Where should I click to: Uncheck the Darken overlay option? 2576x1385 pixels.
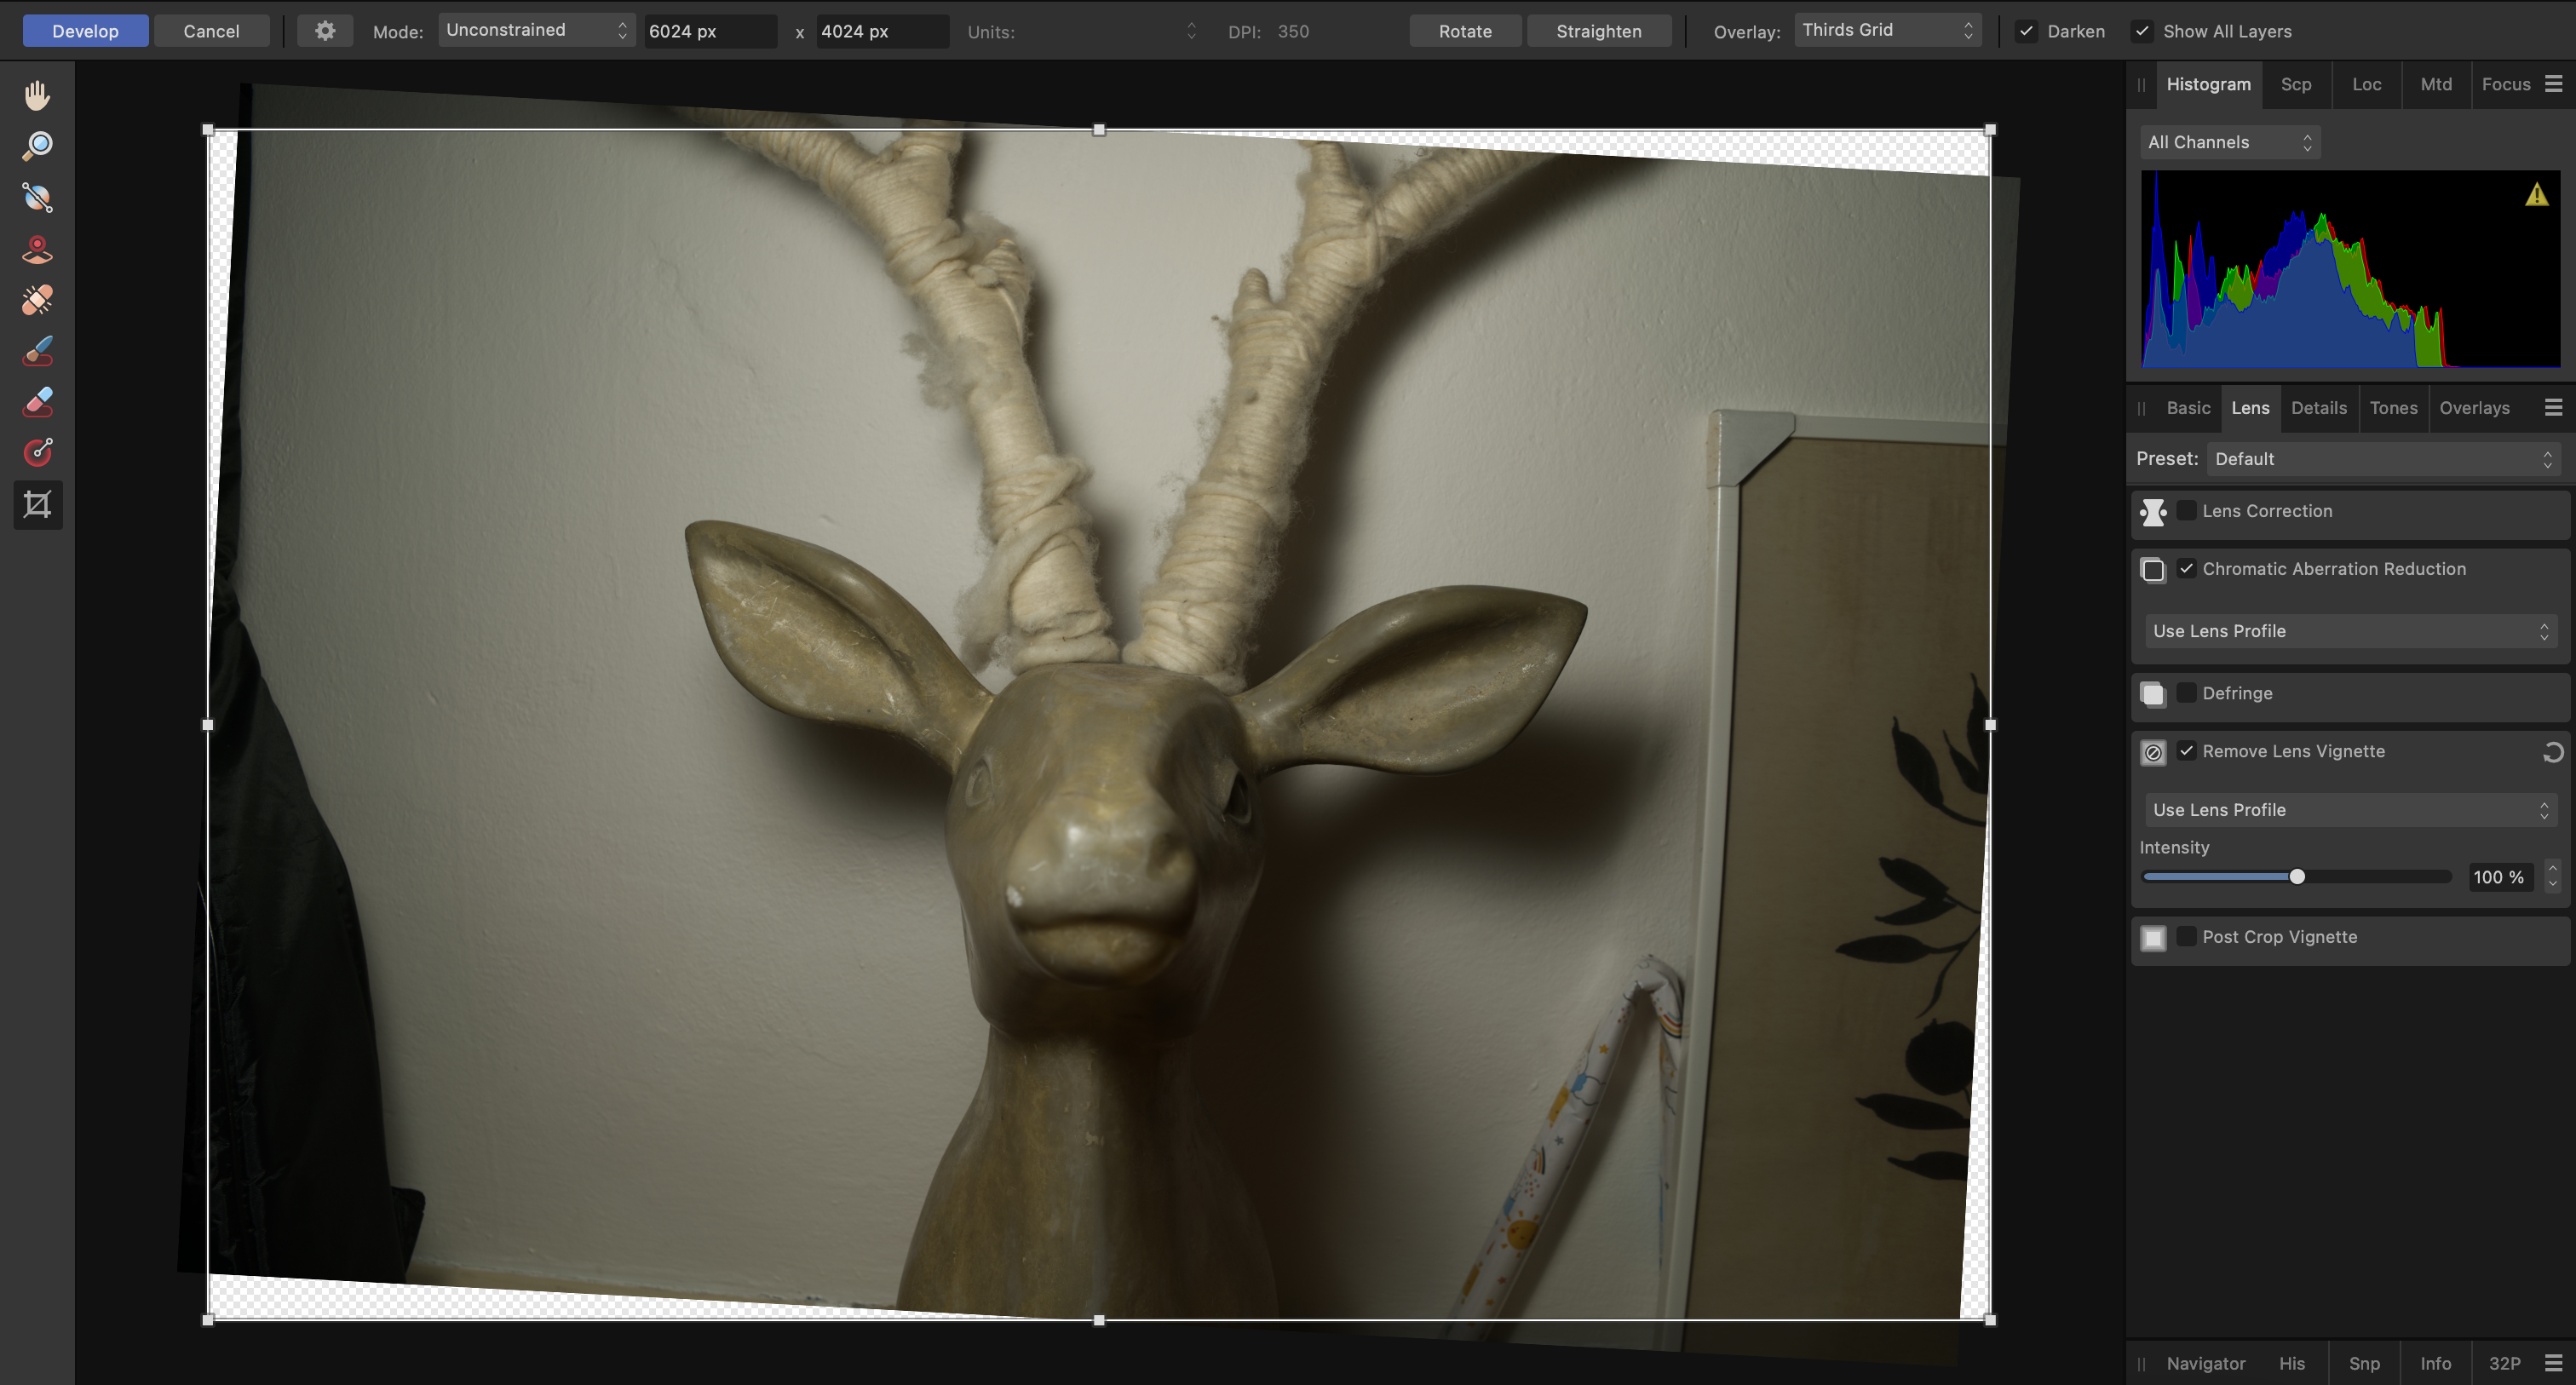pos(2026,31)
